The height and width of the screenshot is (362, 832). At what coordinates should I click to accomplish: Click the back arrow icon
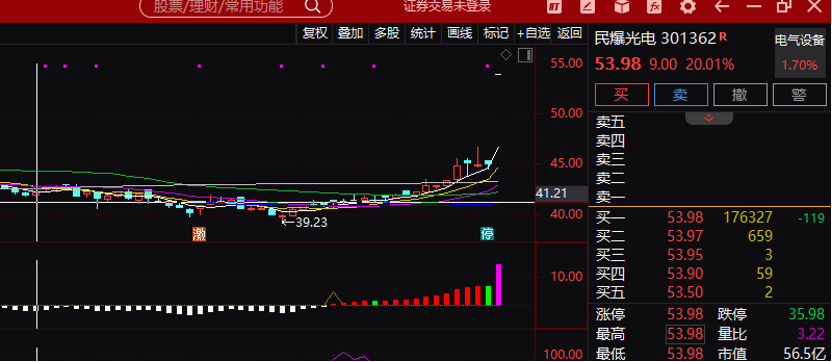pos(722,7)
